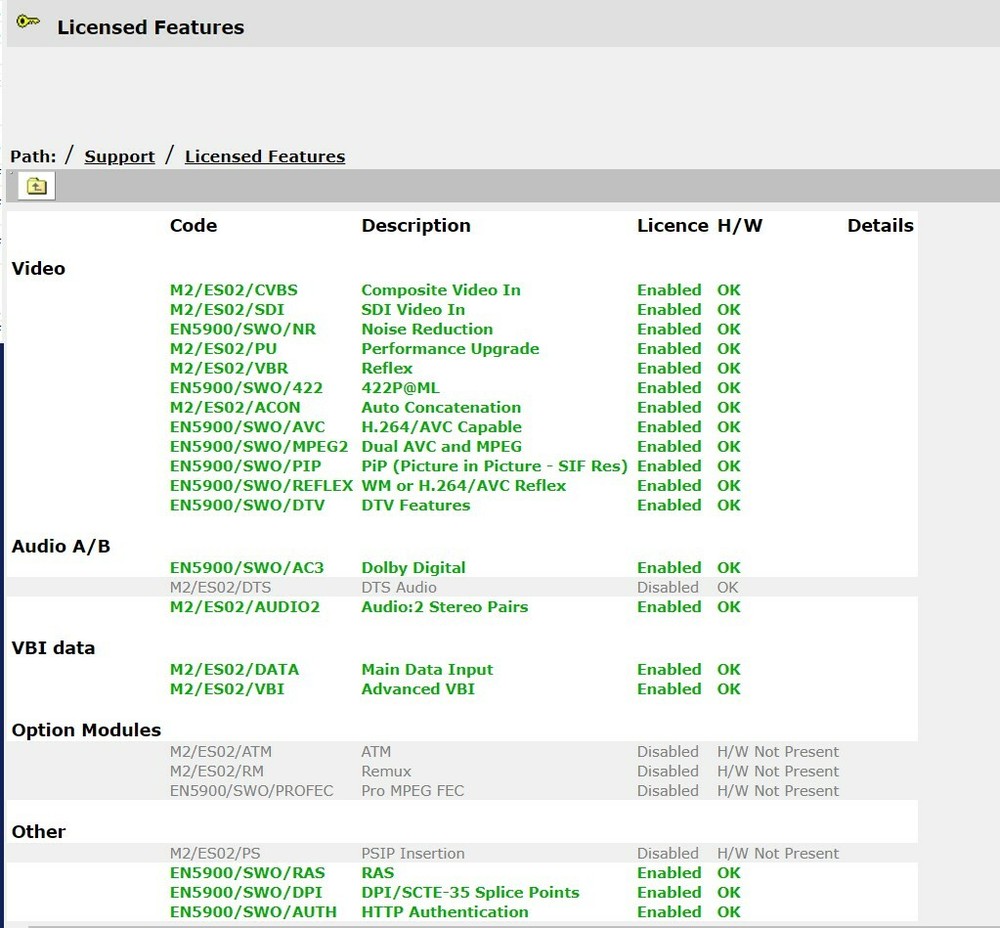Select the Main Data Input description
The width and height of the screenshot is (1000, 928).
427,670
